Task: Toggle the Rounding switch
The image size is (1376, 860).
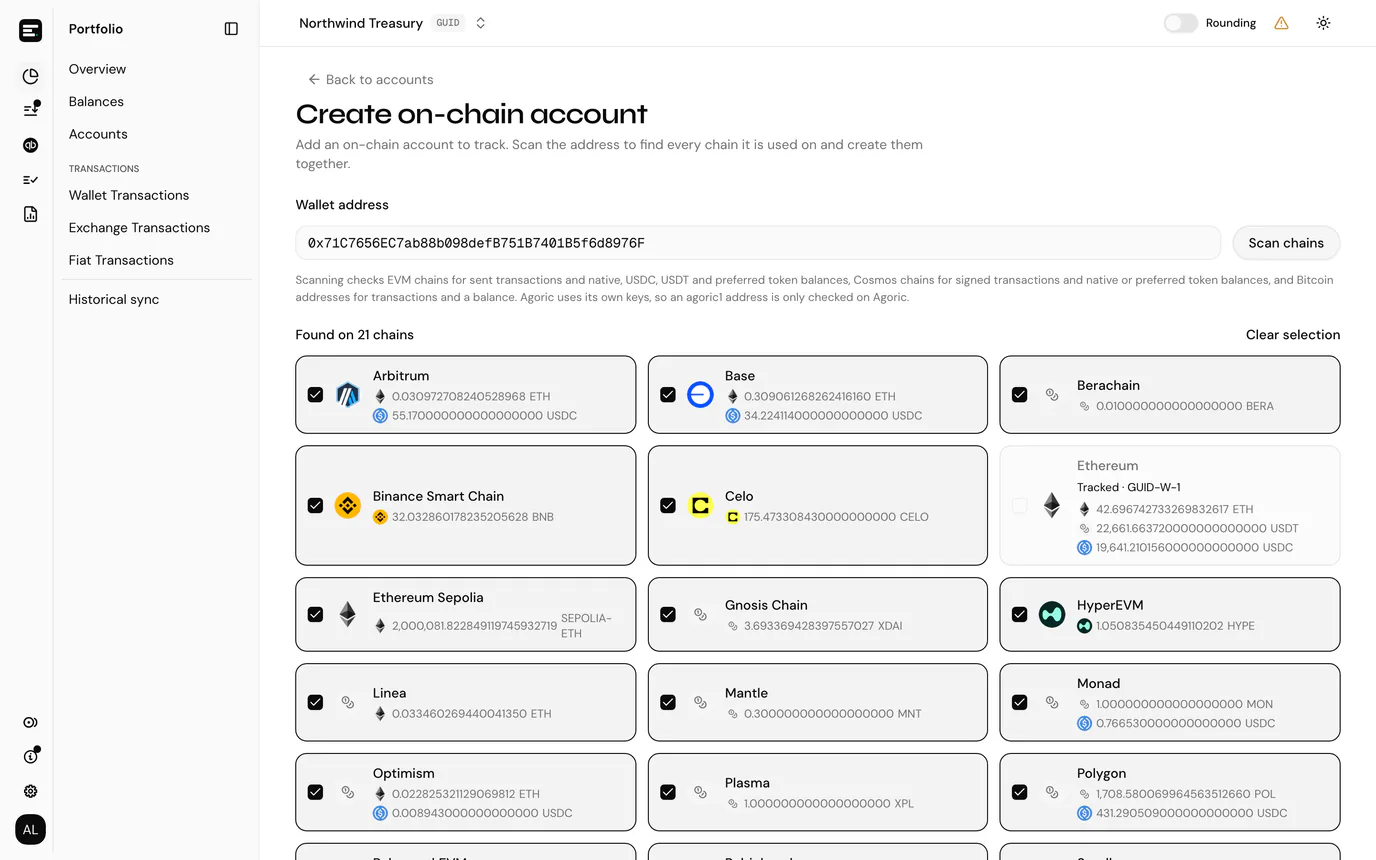Action: click(1180, 23)
